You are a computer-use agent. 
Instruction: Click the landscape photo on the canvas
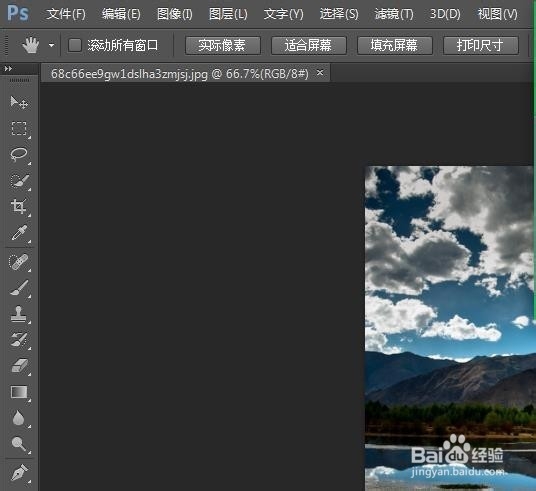449,328
